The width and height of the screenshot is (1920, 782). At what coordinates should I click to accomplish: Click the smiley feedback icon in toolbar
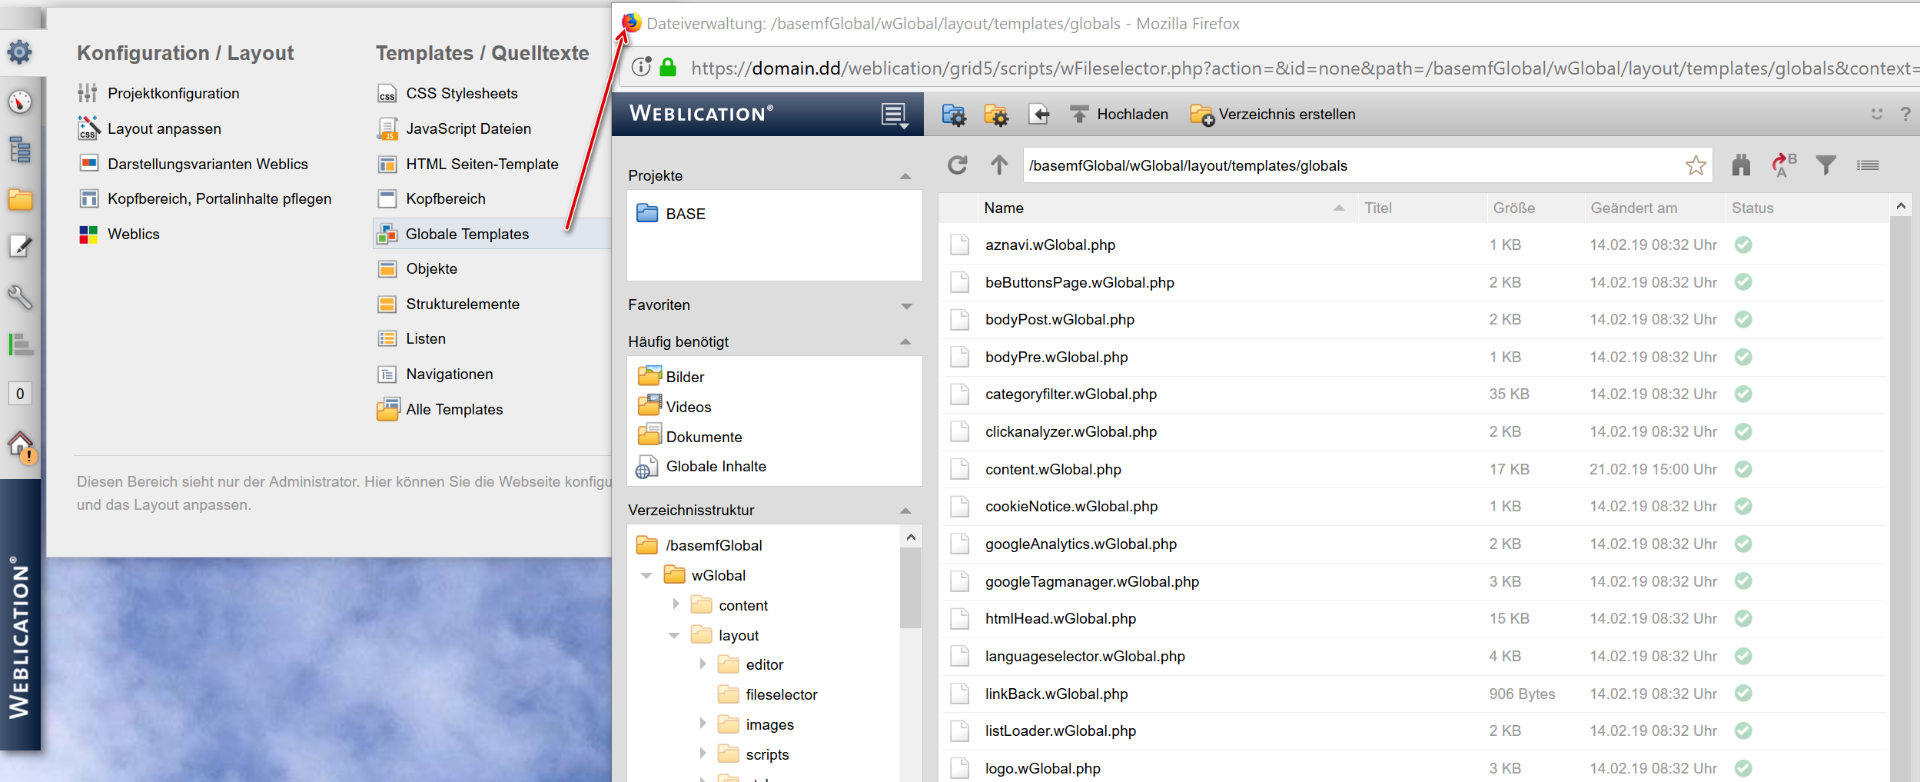pyautogui.click(x=1877, y=114)
